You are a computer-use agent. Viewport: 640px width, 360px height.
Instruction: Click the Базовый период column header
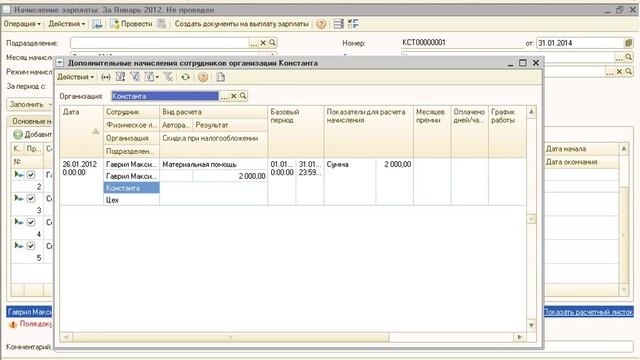click(296, 131)
